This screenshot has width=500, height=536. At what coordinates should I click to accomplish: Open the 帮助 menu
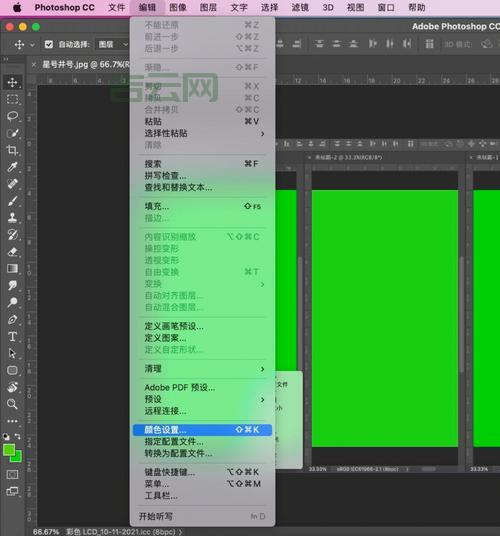click(417, 8)
